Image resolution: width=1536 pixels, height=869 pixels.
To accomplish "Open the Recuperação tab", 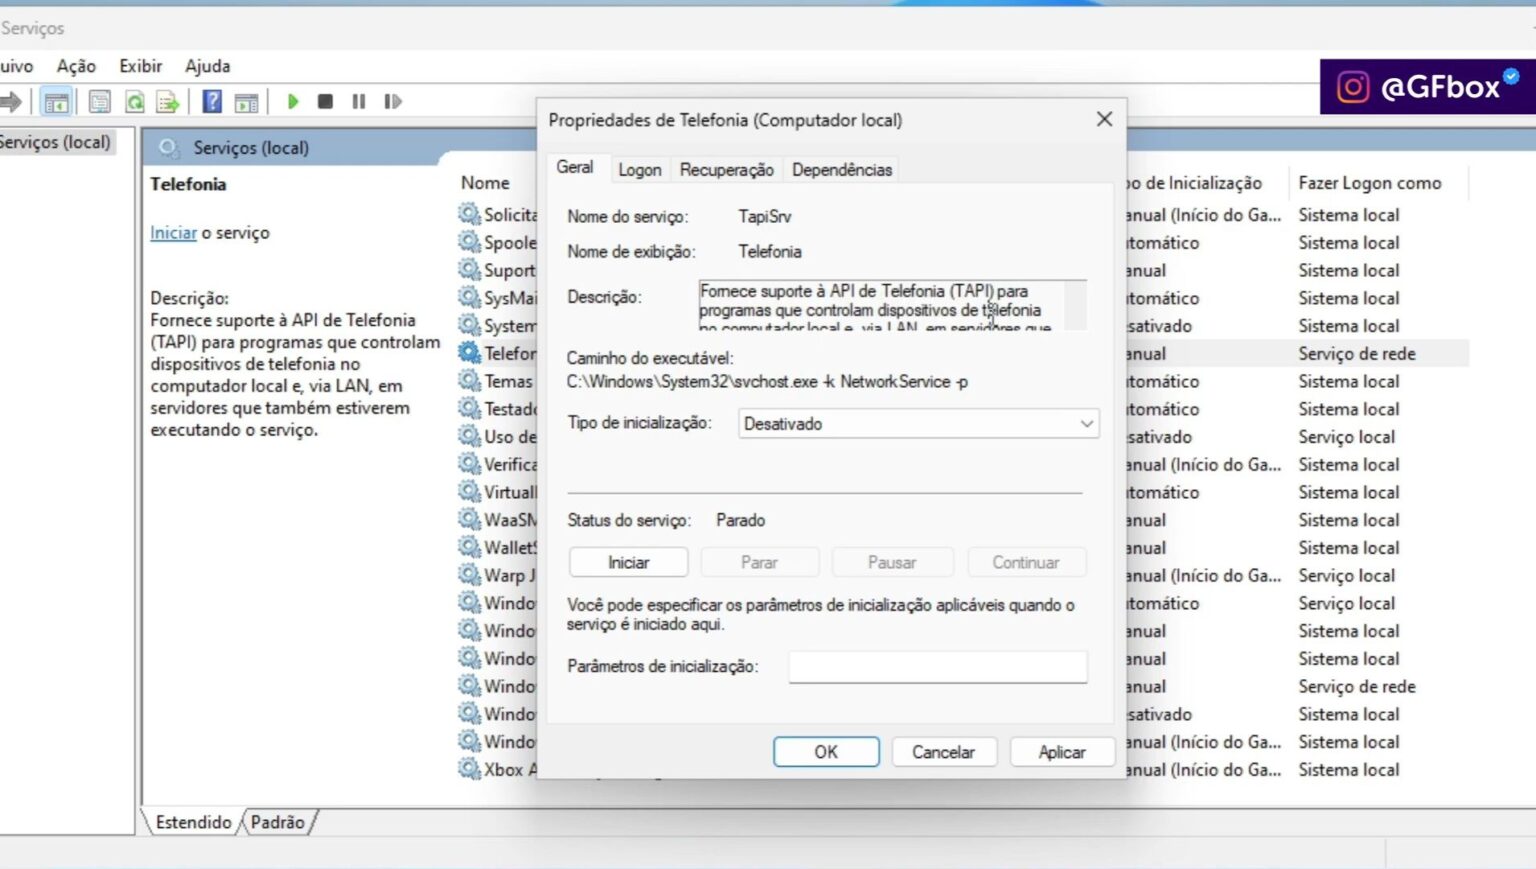I will tap(727, 170).
